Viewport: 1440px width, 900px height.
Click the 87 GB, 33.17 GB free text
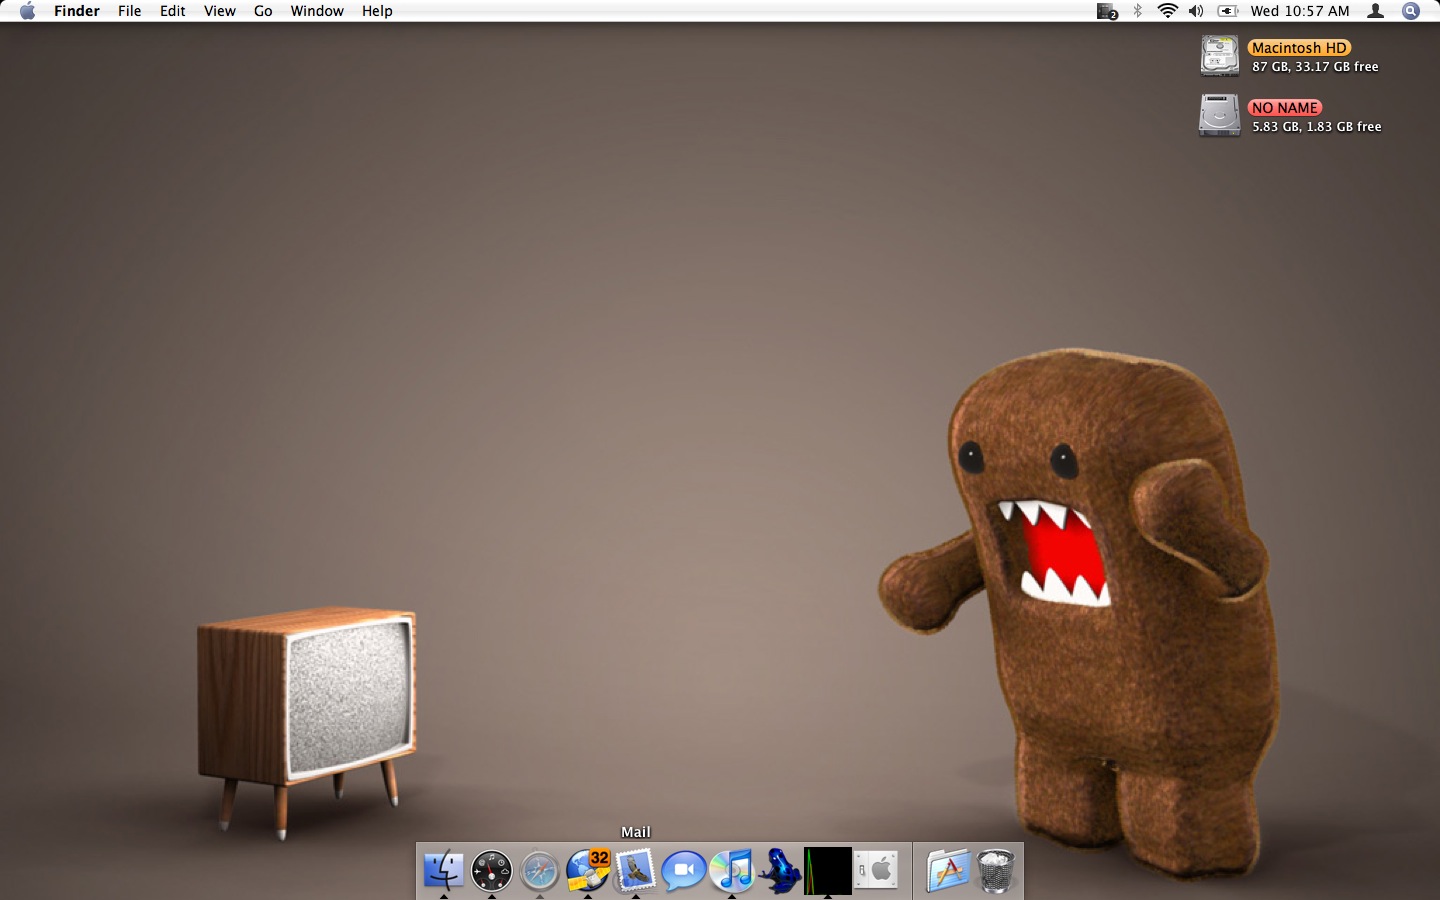click(1315, 67)
